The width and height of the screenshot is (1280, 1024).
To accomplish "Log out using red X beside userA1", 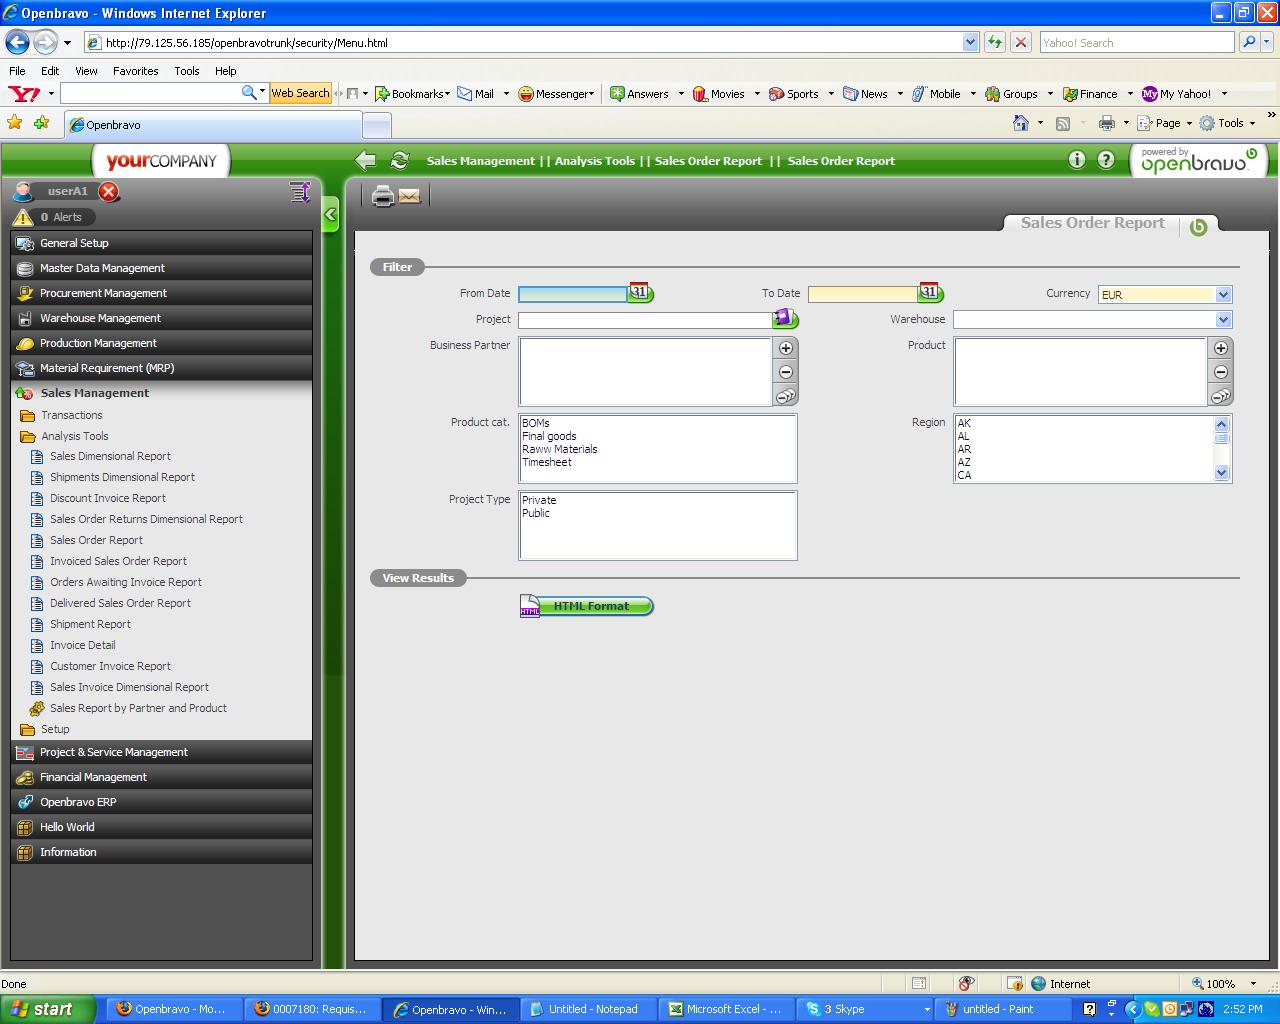I will pyautogui.click(x=109, y=192).
